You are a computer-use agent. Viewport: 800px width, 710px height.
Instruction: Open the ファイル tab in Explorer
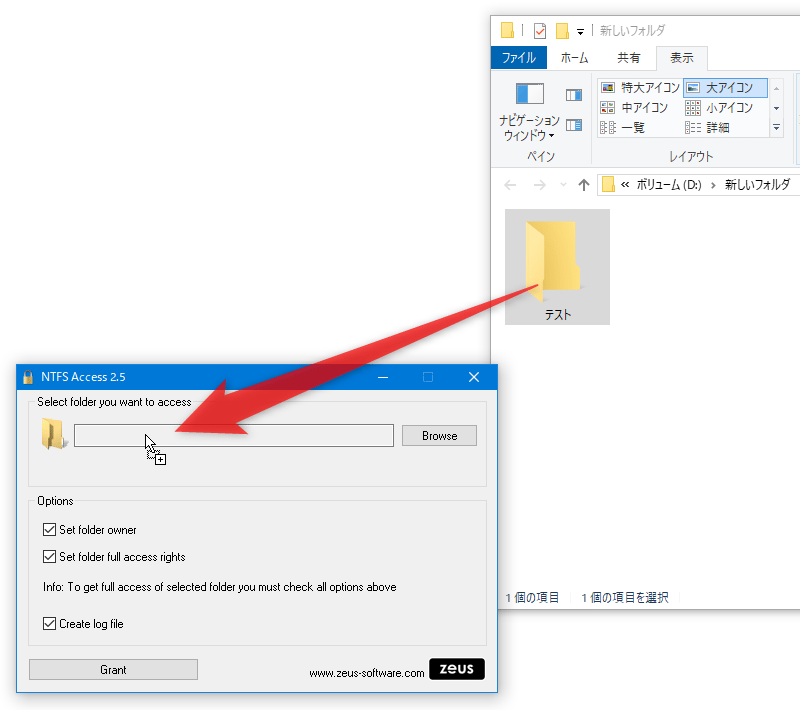click(x=519, y=58)
